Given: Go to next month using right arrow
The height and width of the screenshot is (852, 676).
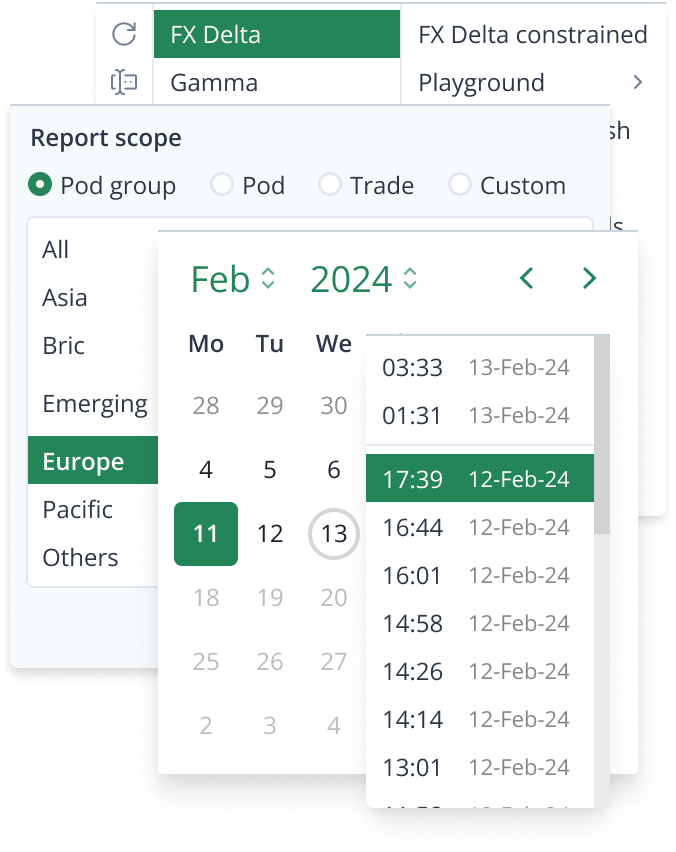Looking at the screenshot, I should click(589, 279).
